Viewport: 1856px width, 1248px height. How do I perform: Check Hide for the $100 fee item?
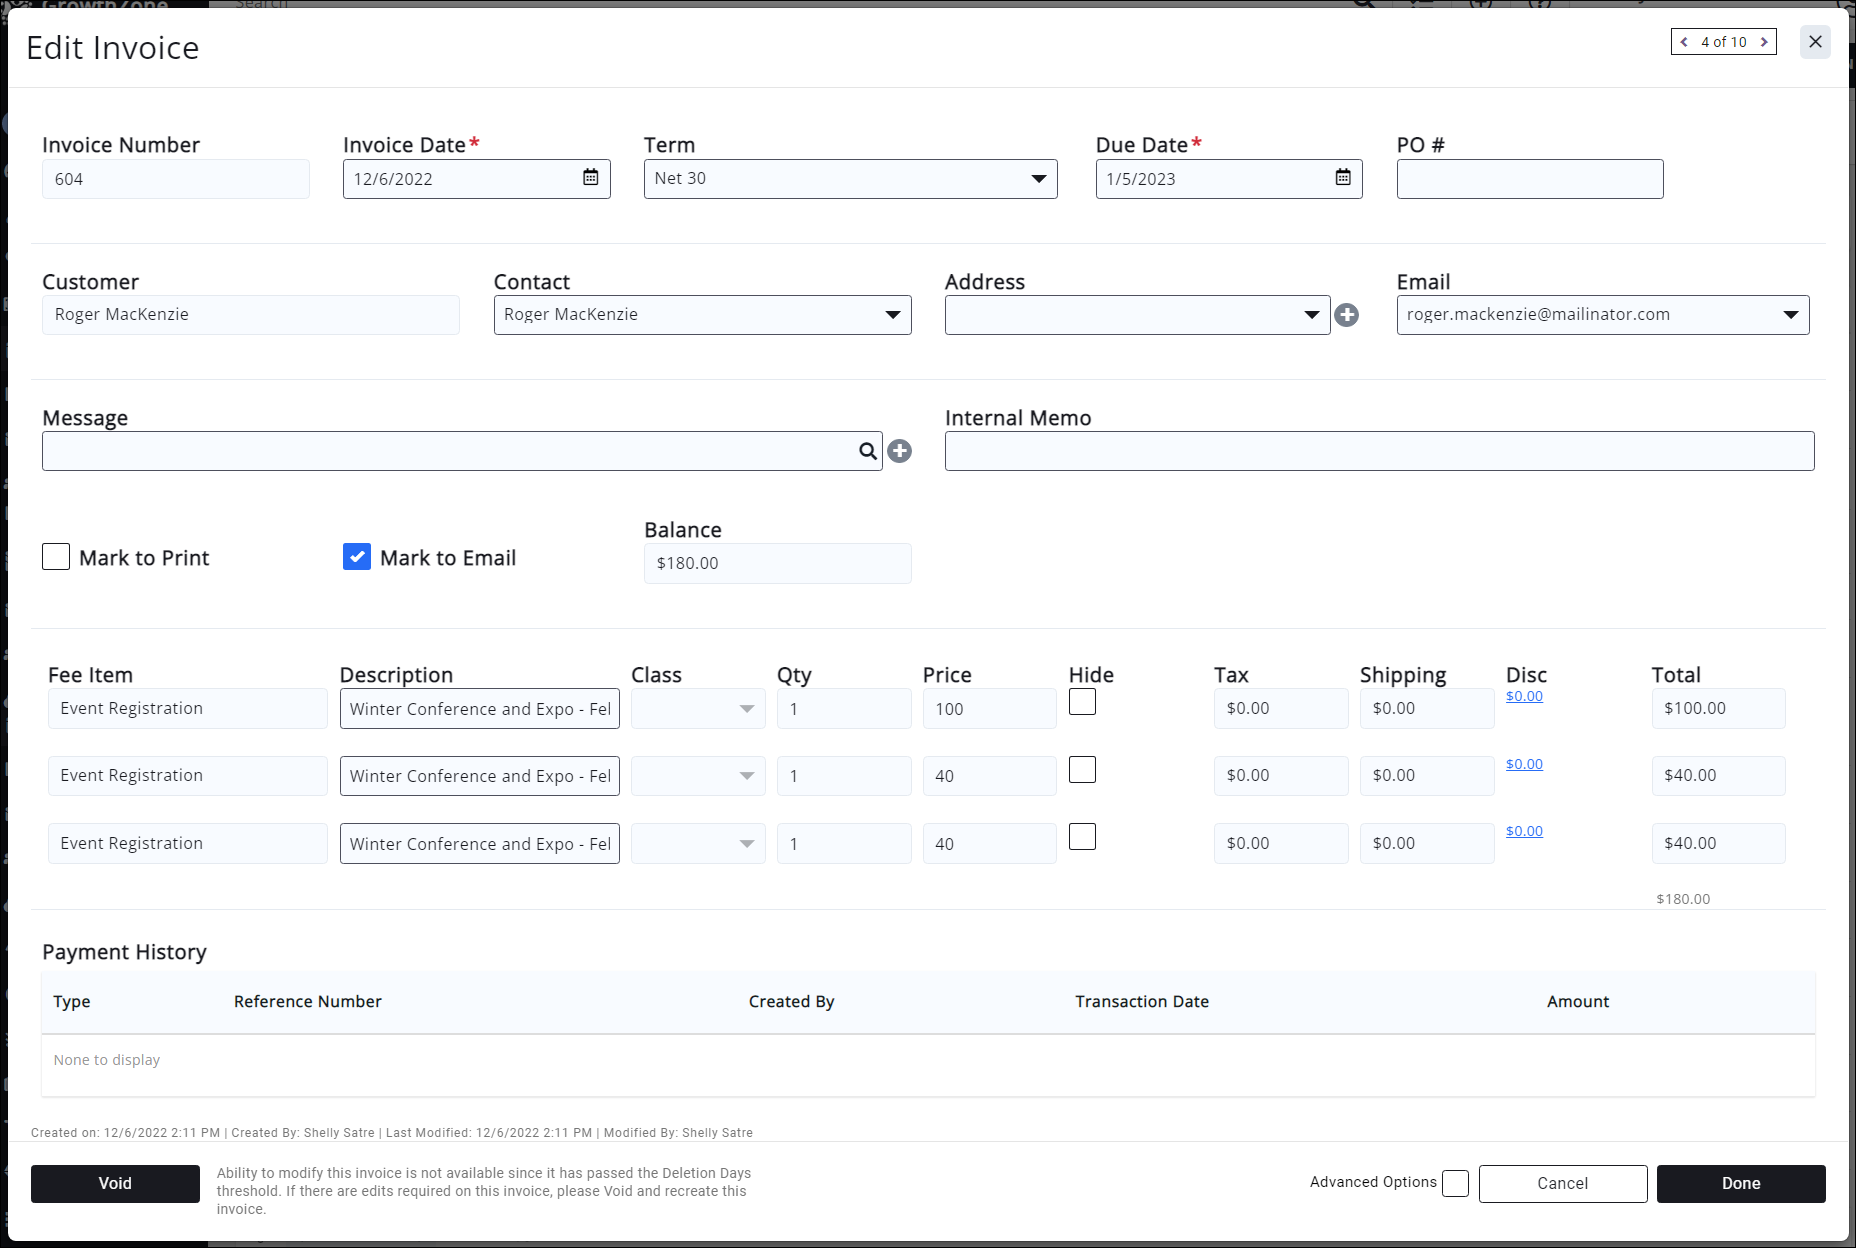(1082, 702)
